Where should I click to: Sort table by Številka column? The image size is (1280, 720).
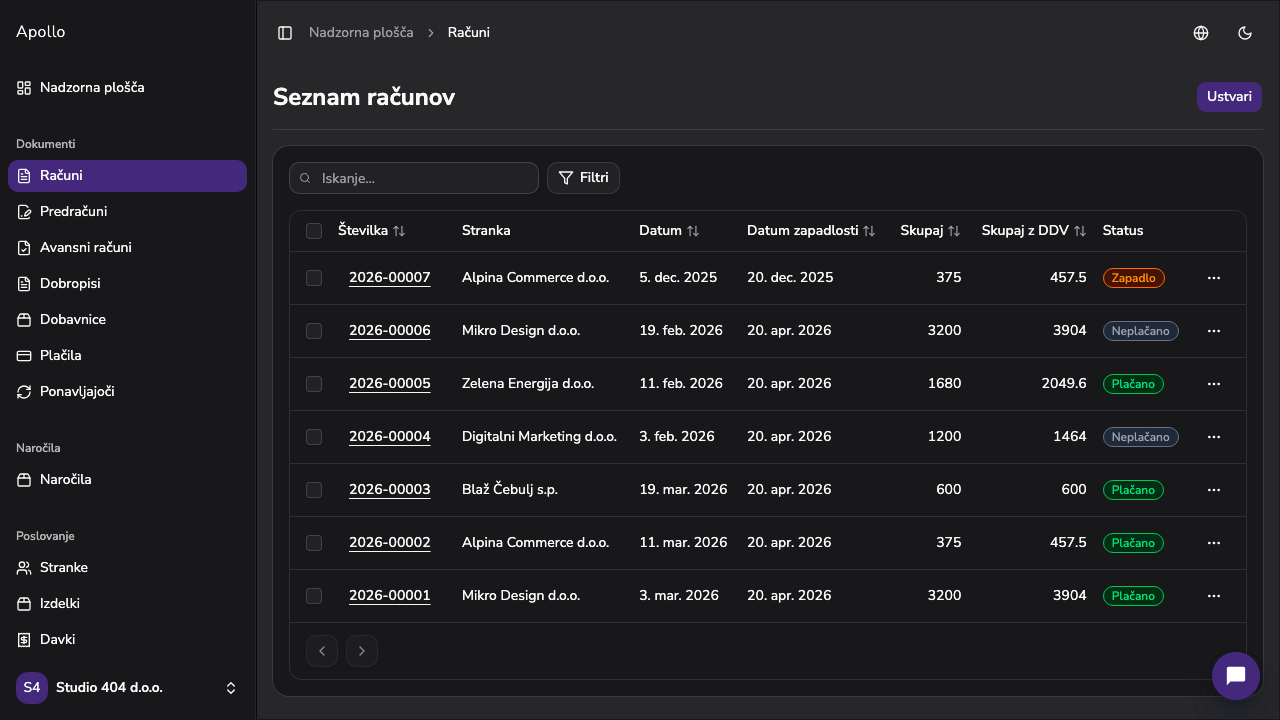[372, 231]
